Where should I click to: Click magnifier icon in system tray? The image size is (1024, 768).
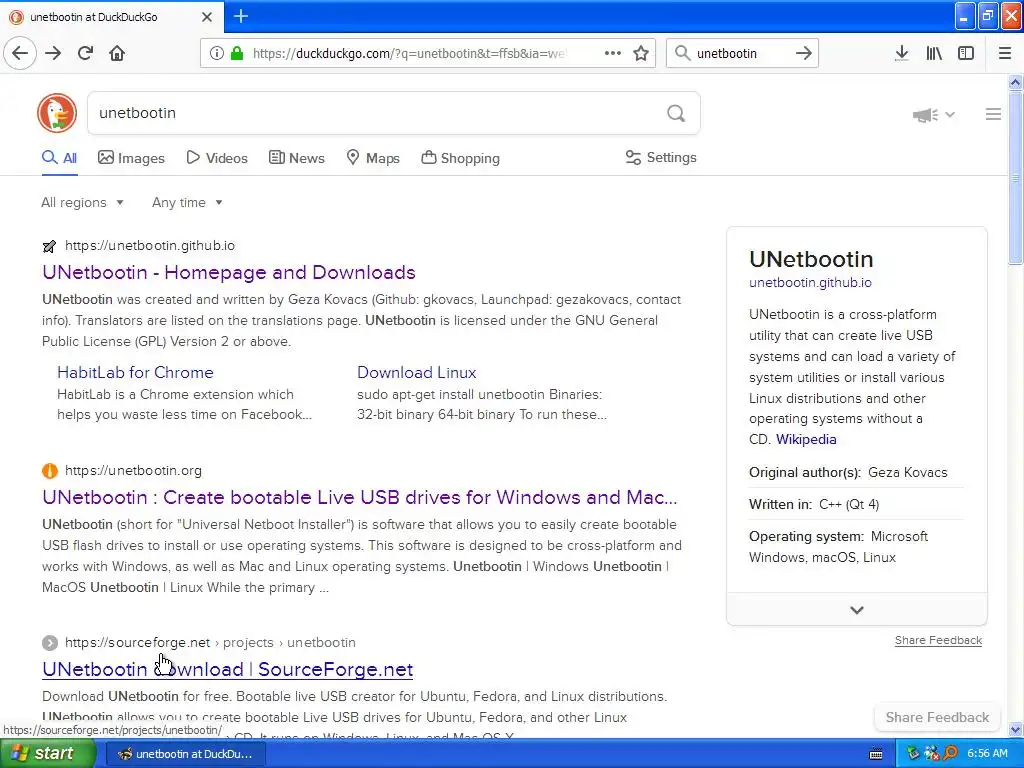[x=951, y=754]
